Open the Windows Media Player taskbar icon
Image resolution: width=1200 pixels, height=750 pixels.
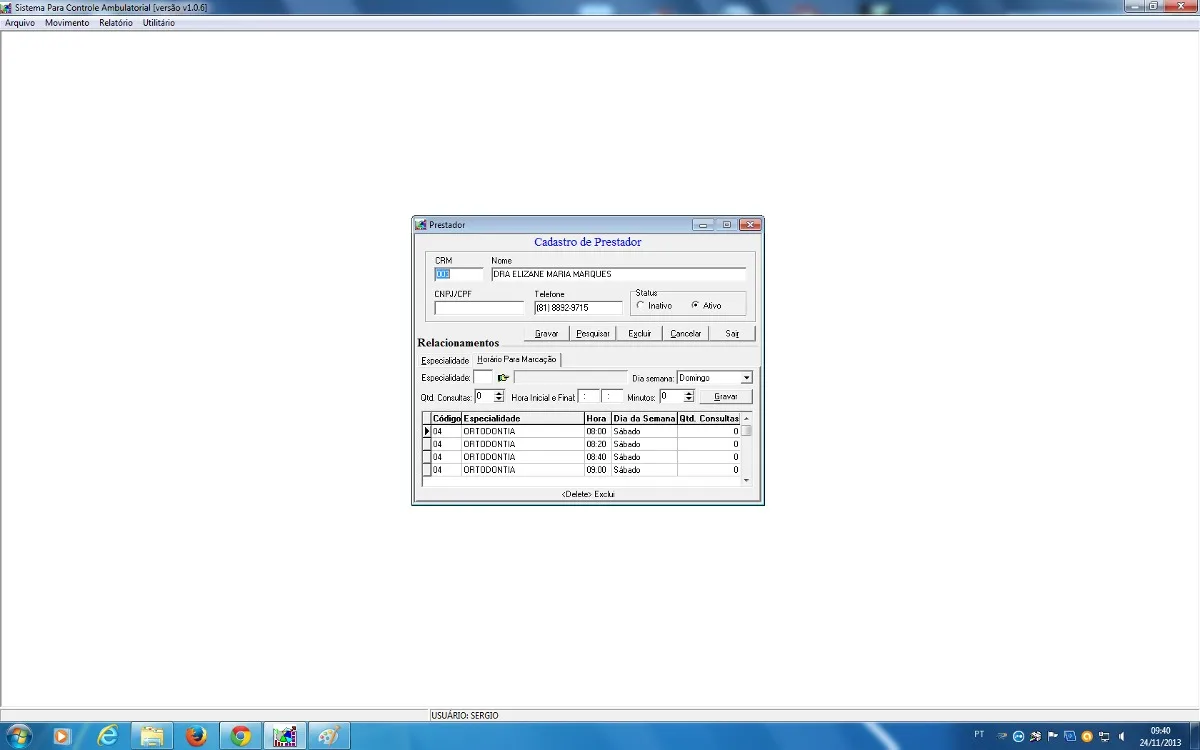62,736
